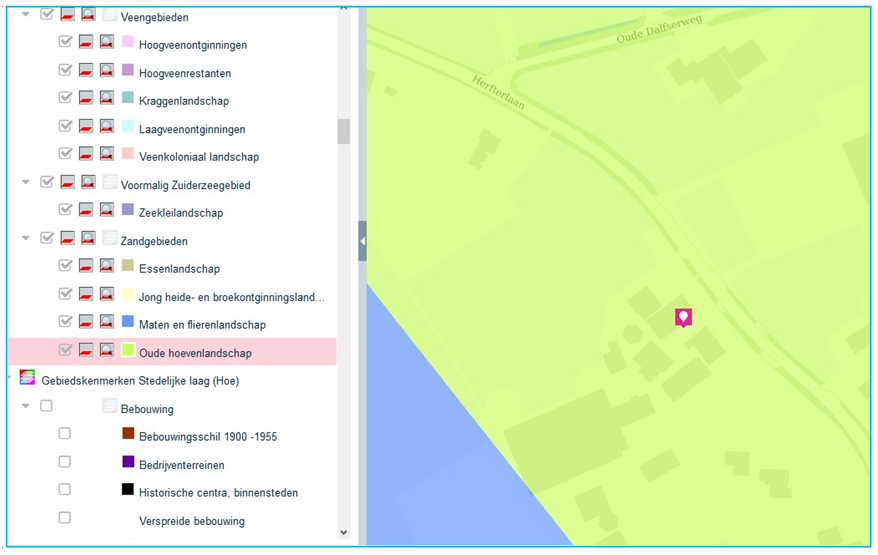This screenshot has height=555, width=878.
Task: Click the purple Bedrijventerreinen color swatch
Action: (128, 461)
